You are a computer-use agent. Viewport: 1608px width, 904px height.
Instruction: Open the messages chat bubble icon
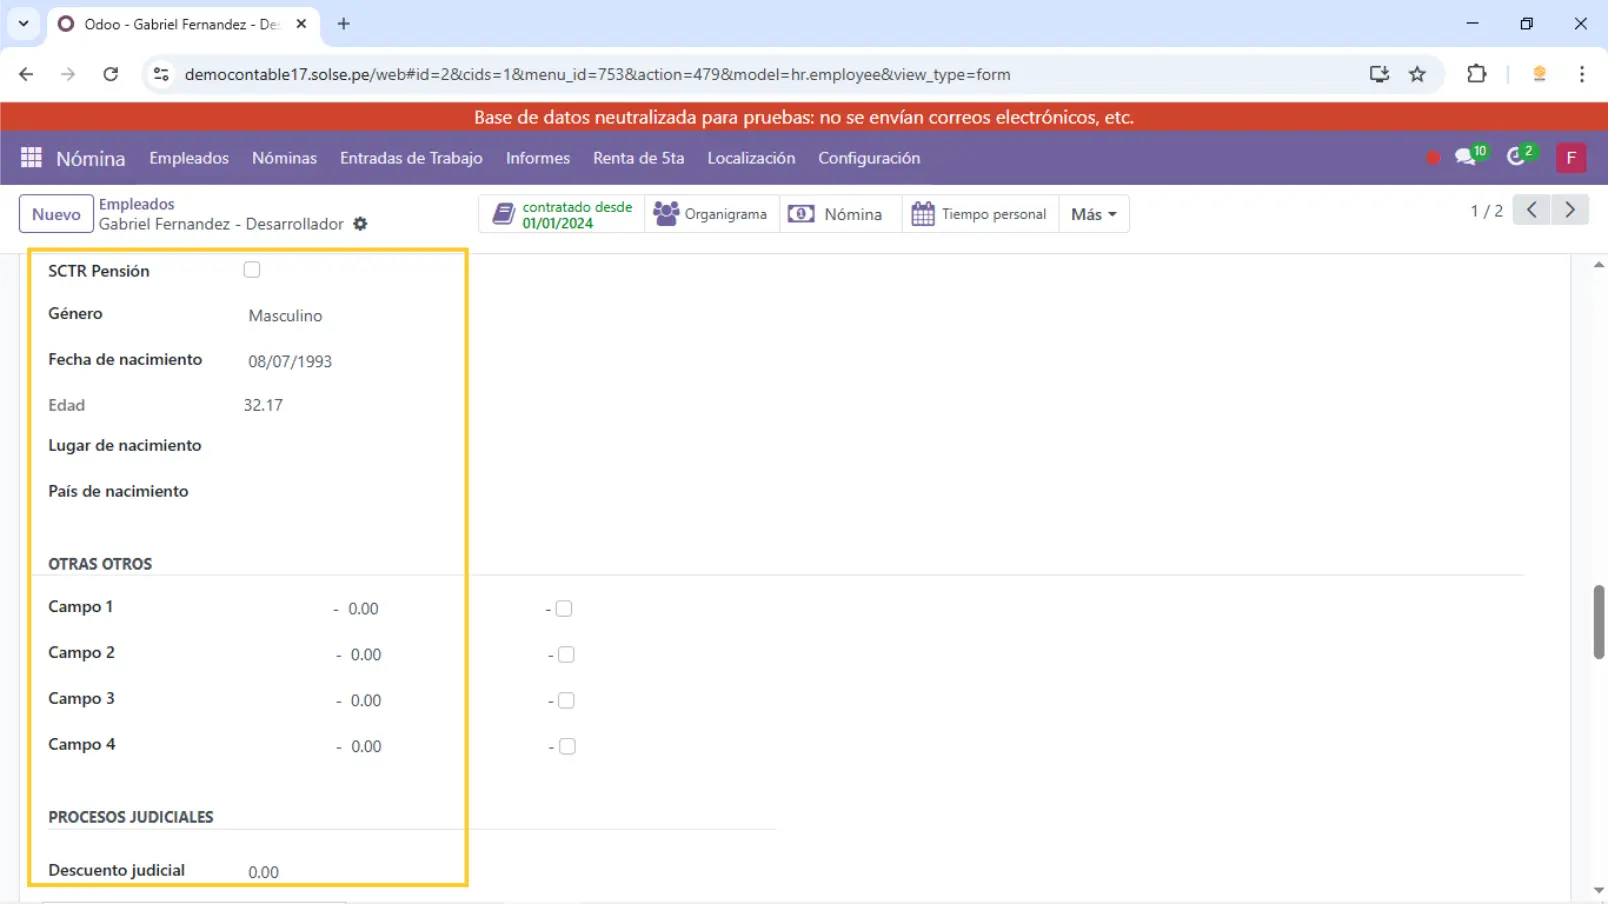[1466, 157]
